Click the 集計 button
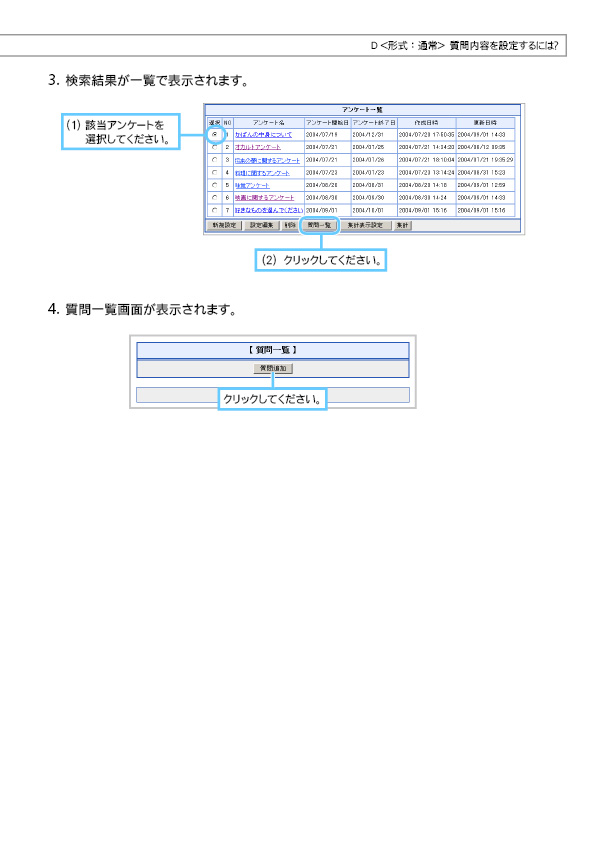 coord(402,226)
